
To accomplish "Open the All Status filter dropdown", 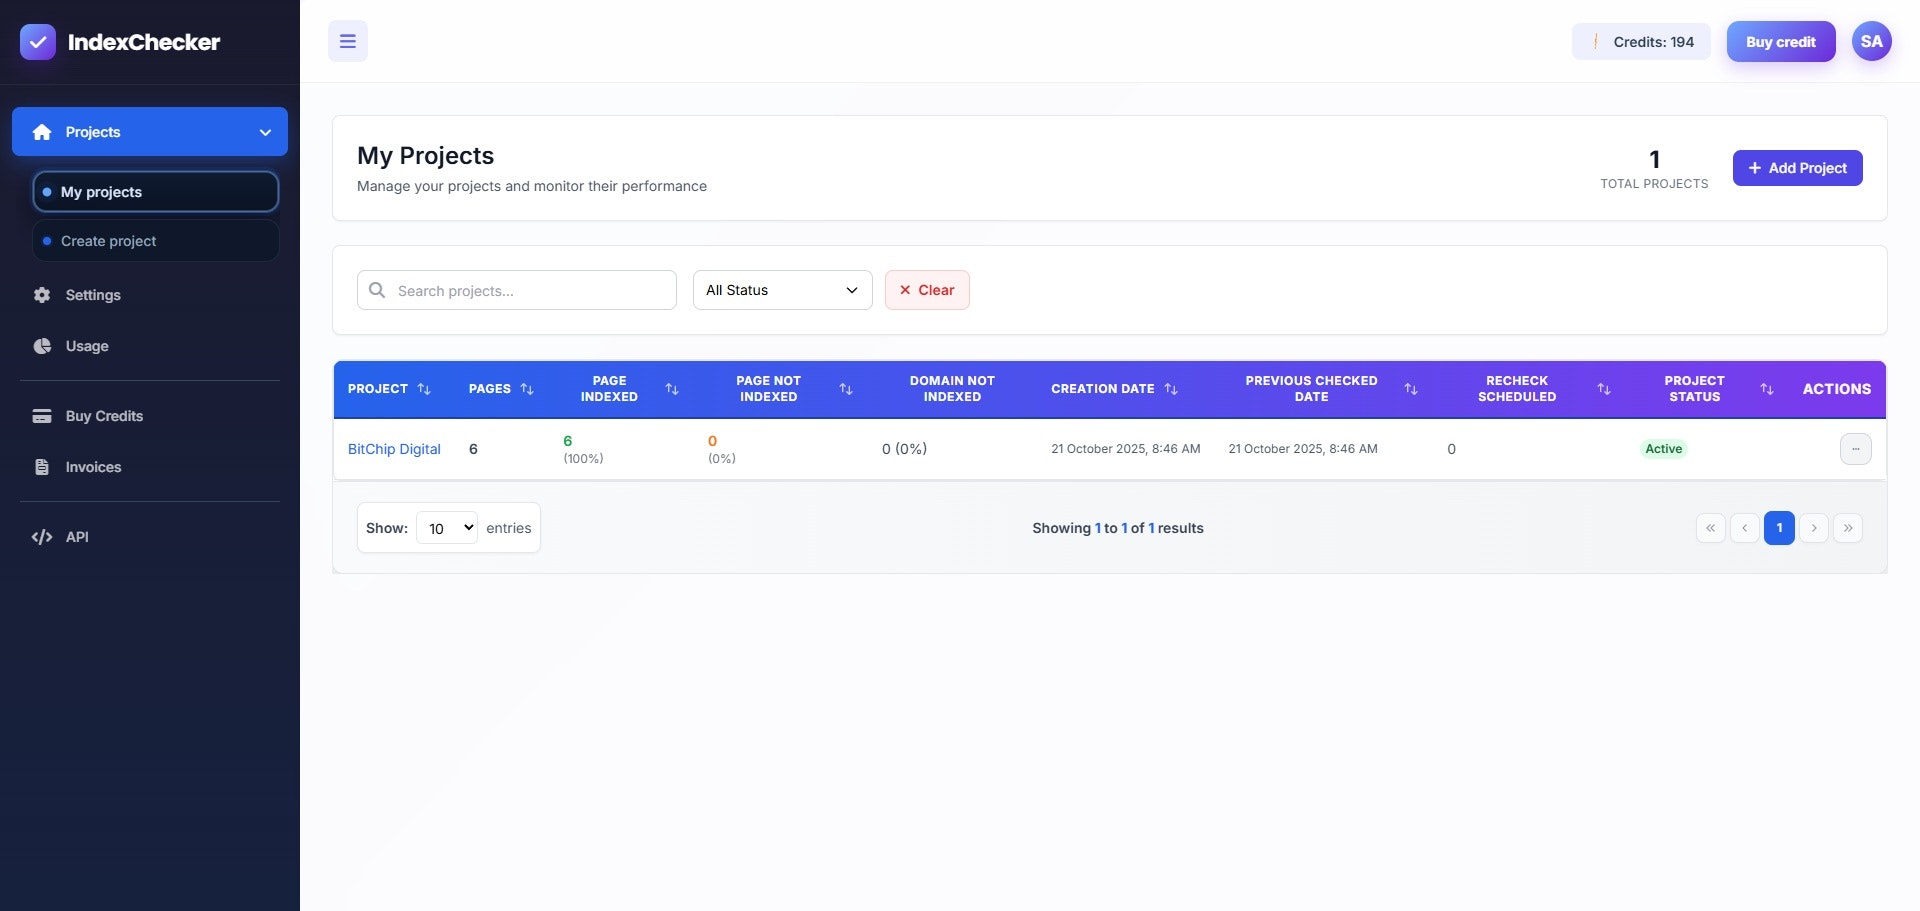I will (x=781, y=290).
